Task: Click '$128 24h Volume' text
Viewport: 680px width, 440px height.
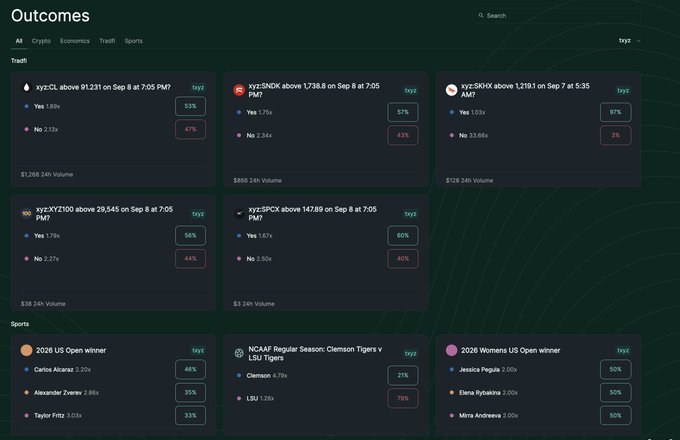Action: click(469, 180)
